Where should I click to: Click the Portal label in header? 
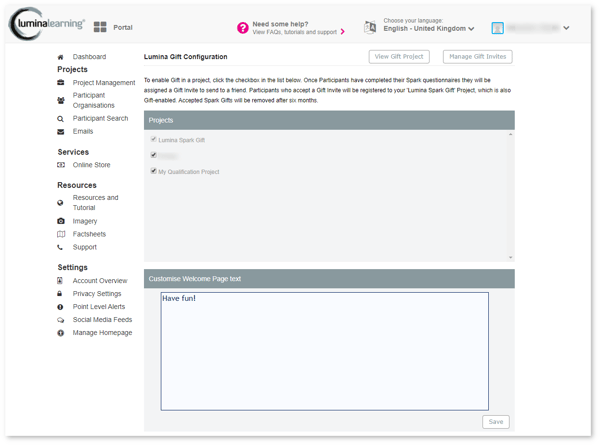coord(123,28)
